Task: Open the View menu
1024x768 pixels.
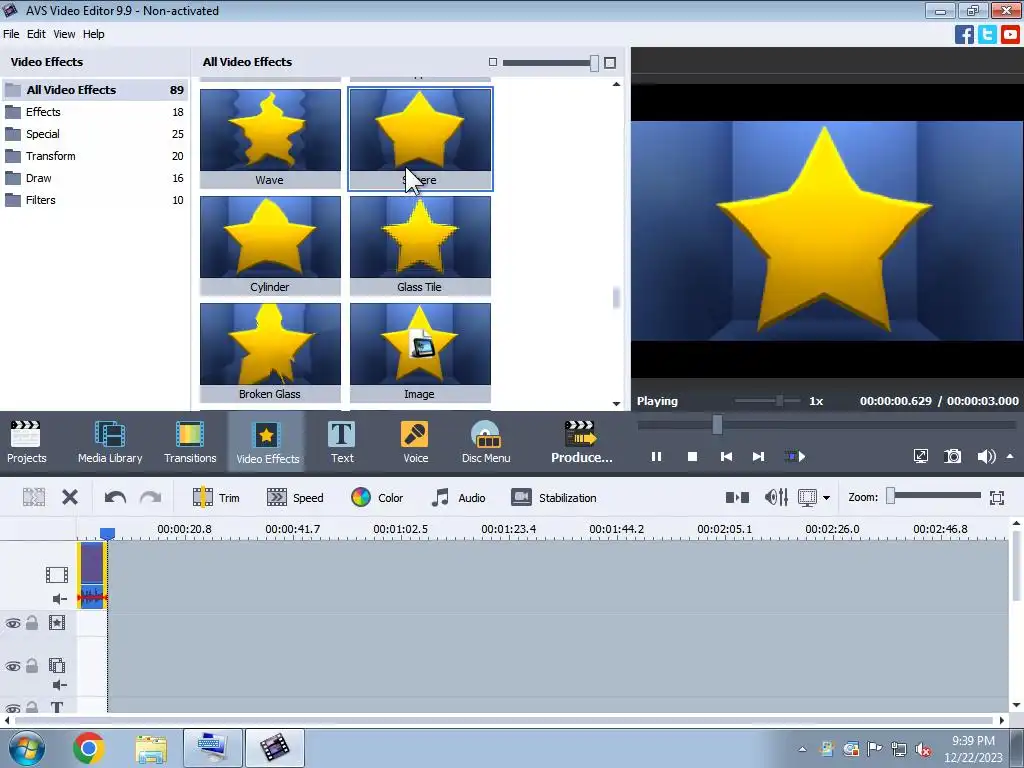Action: click(64, 34)
